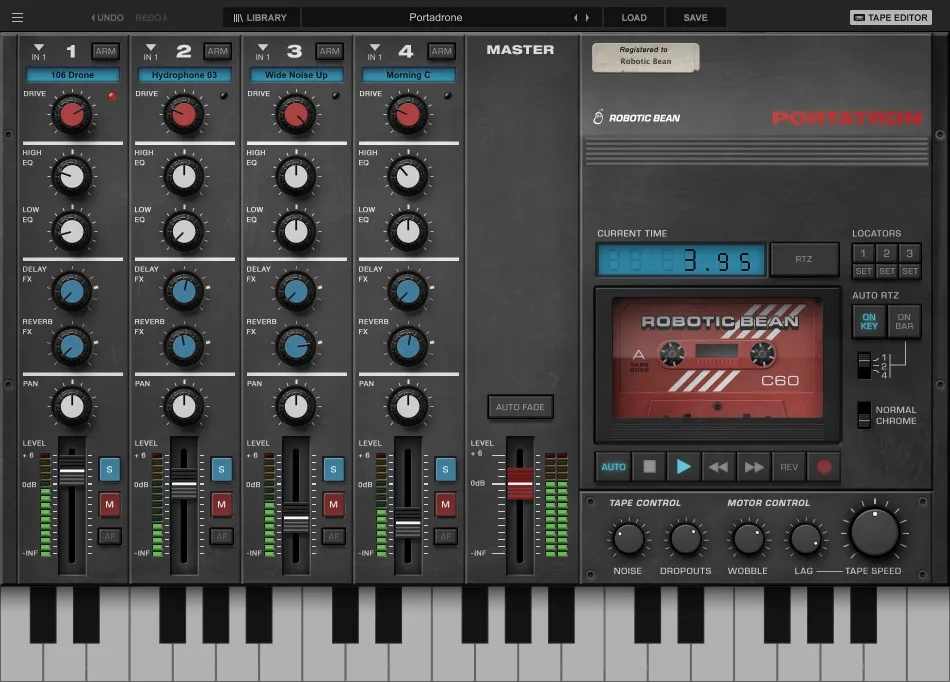Flip the Normal/Chrome tape switch
Image resolution: width=950 pixels, height=682 pixels.
point(865,415)
